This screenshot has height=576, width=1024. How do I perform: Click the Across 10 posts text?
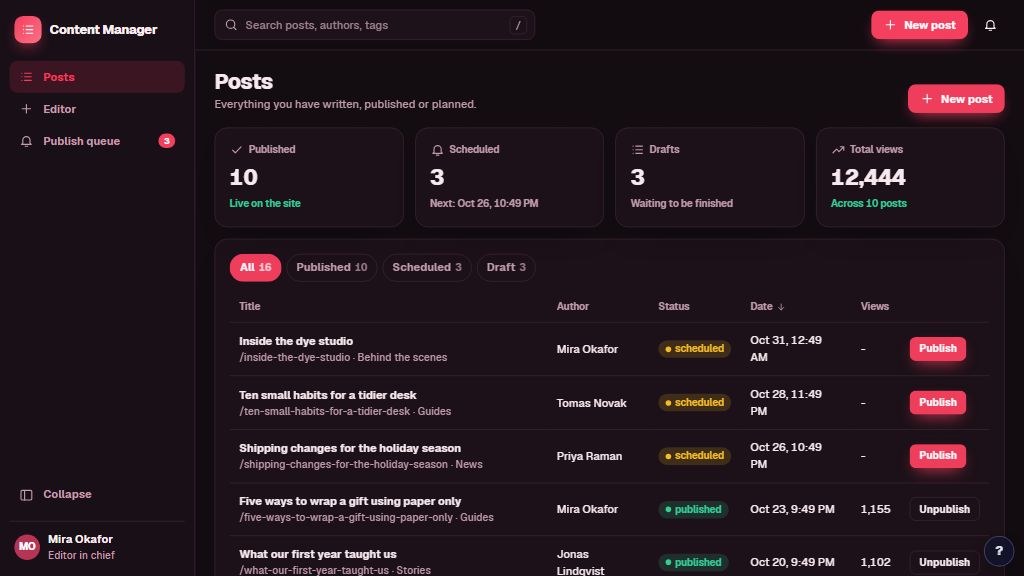(x=869, y=203)
